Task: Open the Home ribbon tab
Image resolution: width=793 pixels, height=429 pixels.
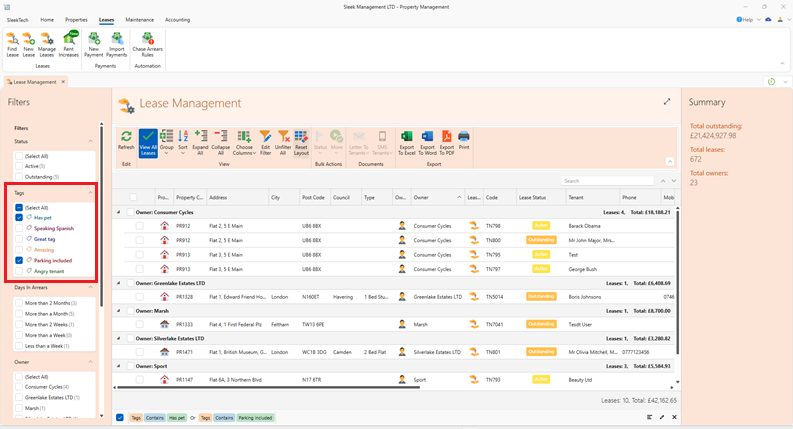Action: tap(47, 20)
